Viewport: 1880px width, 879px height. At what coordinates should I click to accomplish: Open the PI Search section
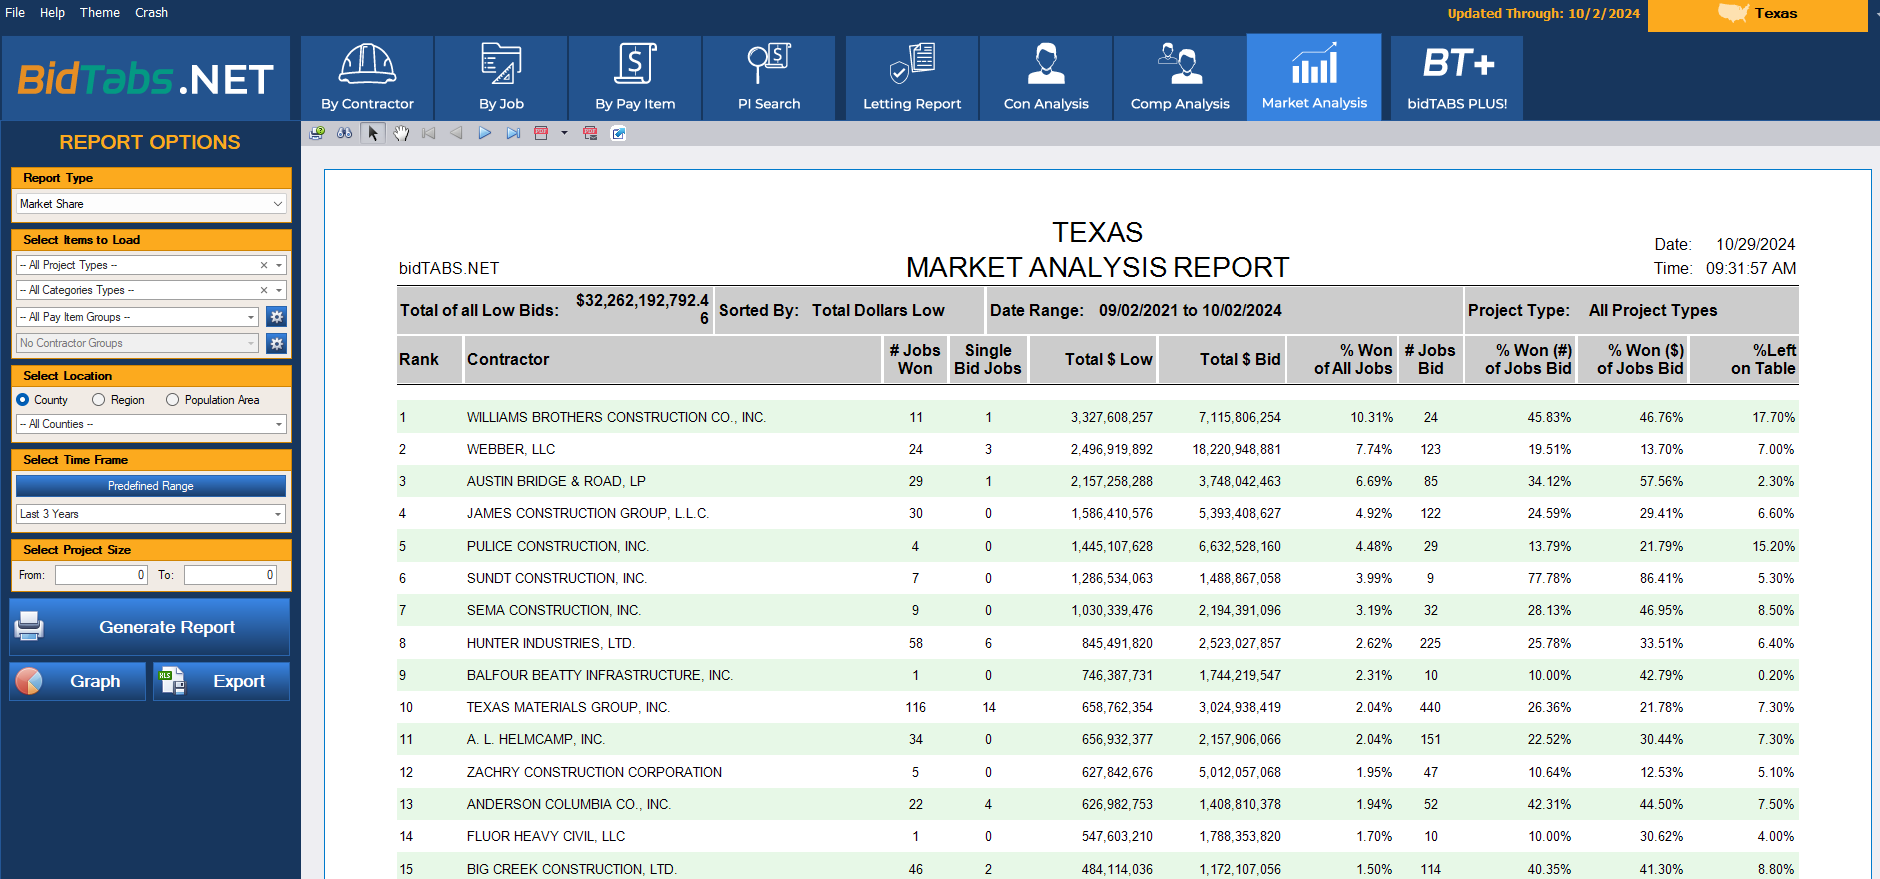point(769,78)
